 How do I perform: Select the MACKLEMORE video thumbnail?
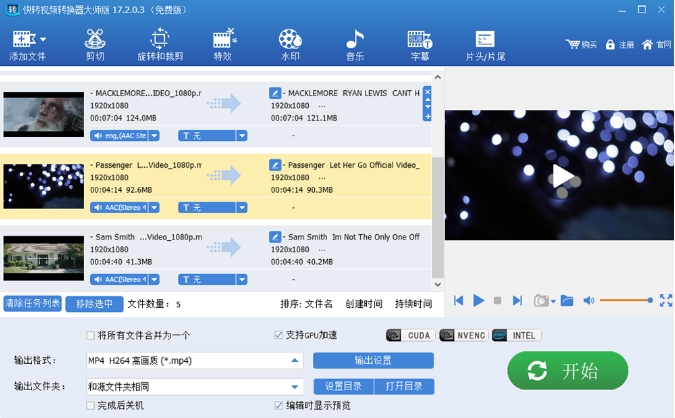click(x=43, y=114)
